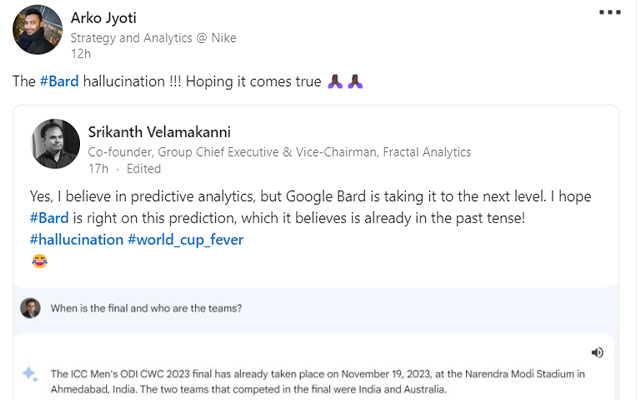Click the #Bard hashtag in Arko's post
Image resolution: width=640 pixels, height=400 pixels.
(x=59, y=81)
